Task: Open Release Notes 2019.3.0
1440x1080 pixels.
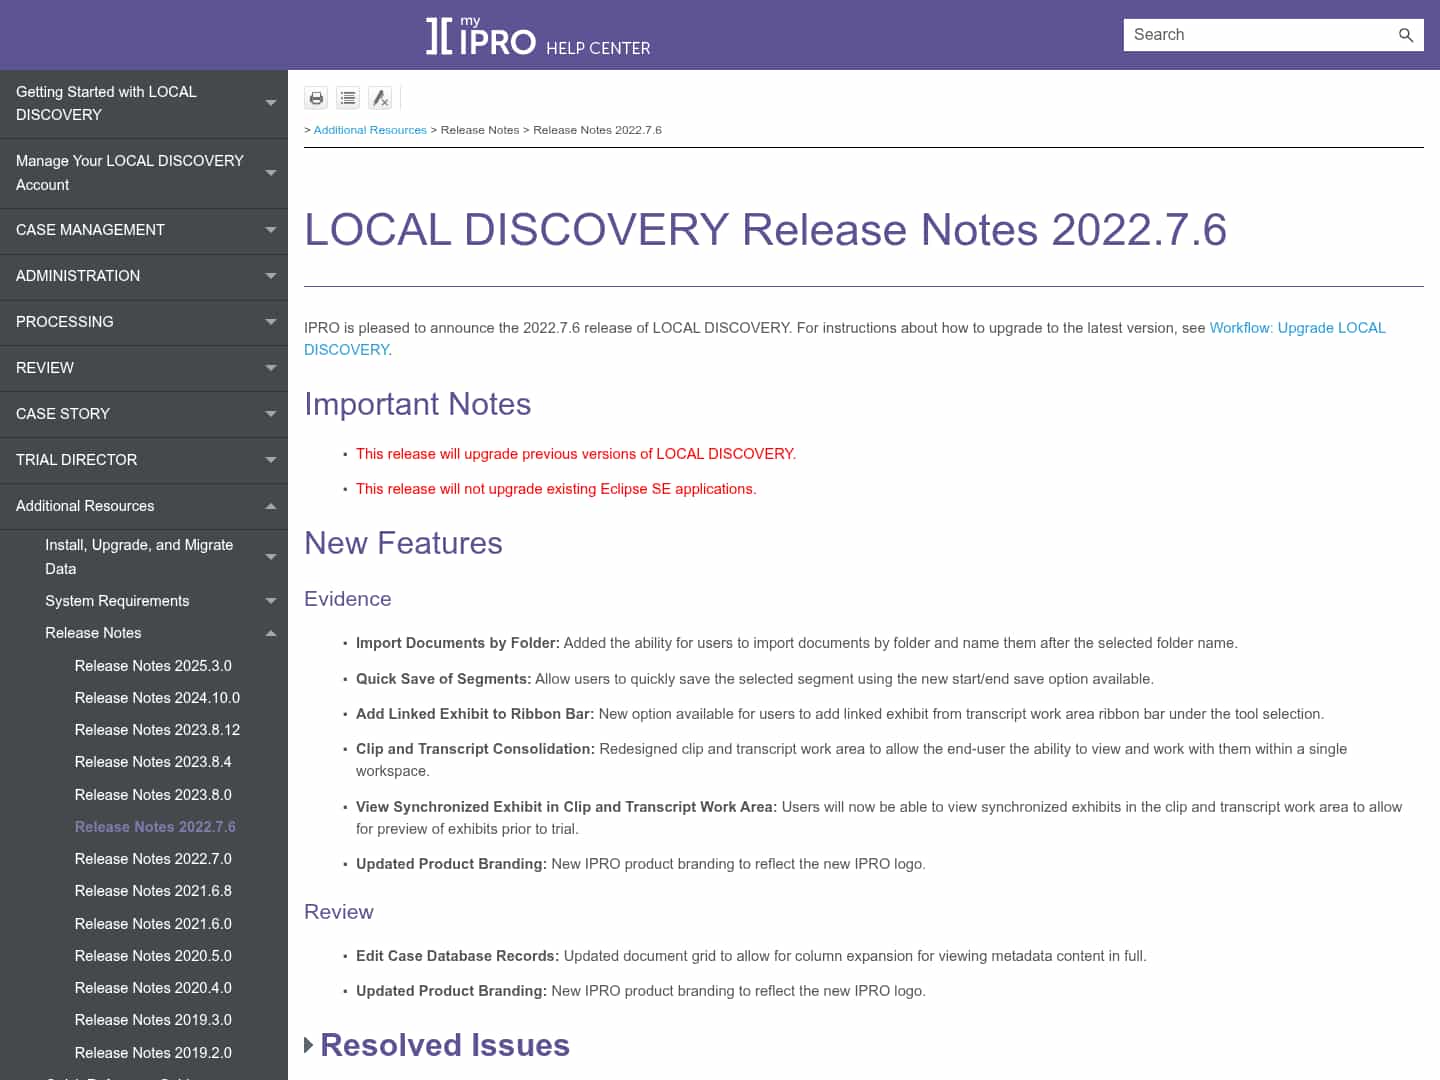Action: 153,1020
